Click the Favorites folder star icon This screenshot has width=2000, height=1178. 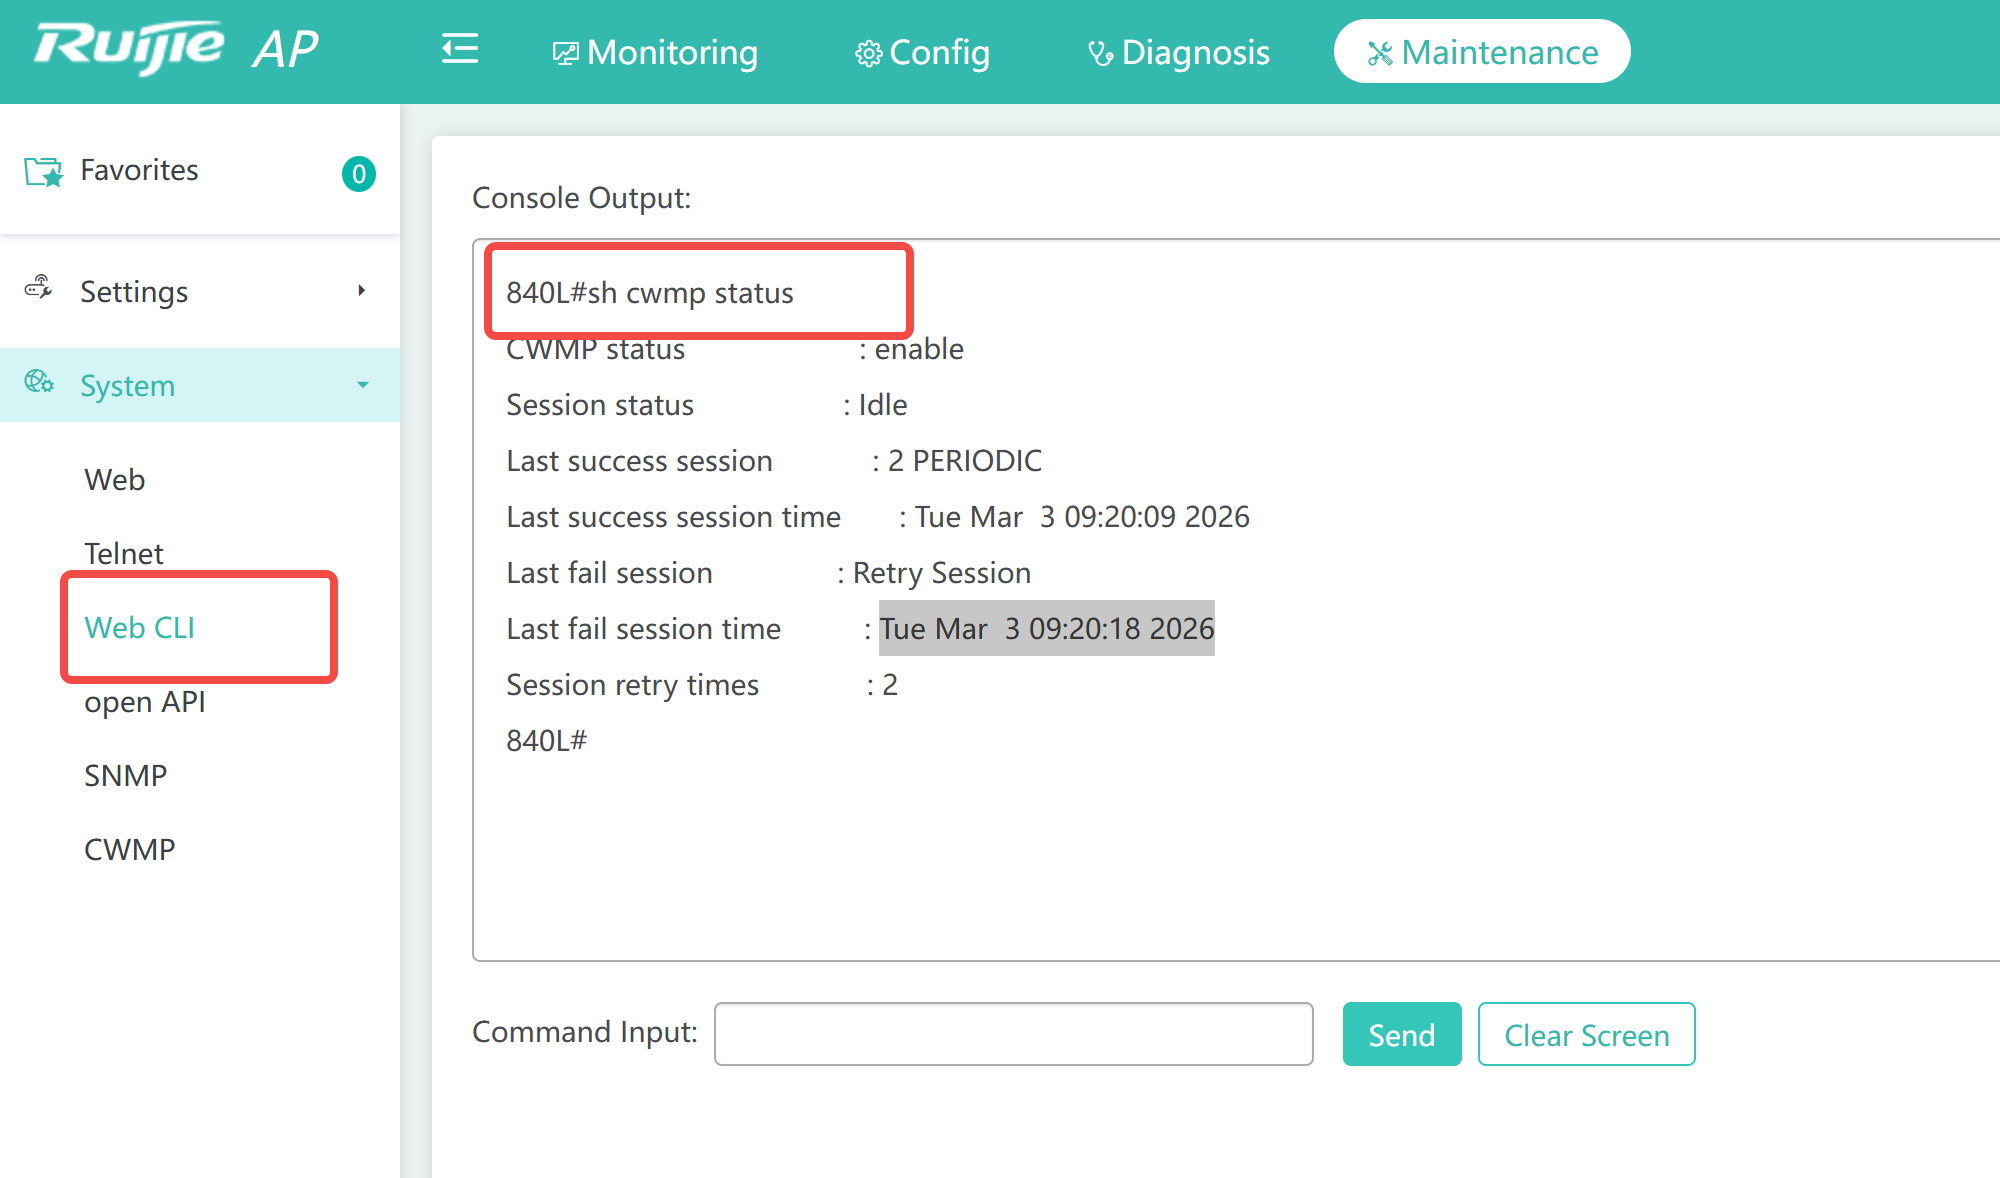[43, 172]
